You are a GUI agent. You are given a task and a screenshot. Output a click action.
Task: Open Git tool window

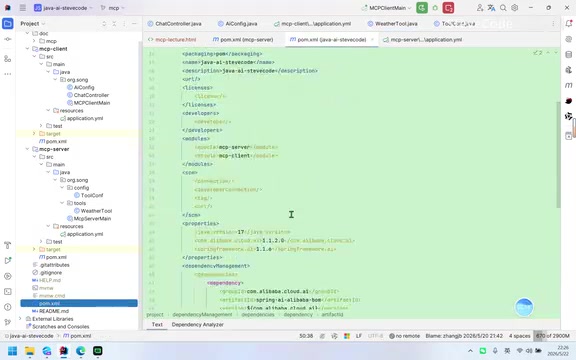[8, 322]
